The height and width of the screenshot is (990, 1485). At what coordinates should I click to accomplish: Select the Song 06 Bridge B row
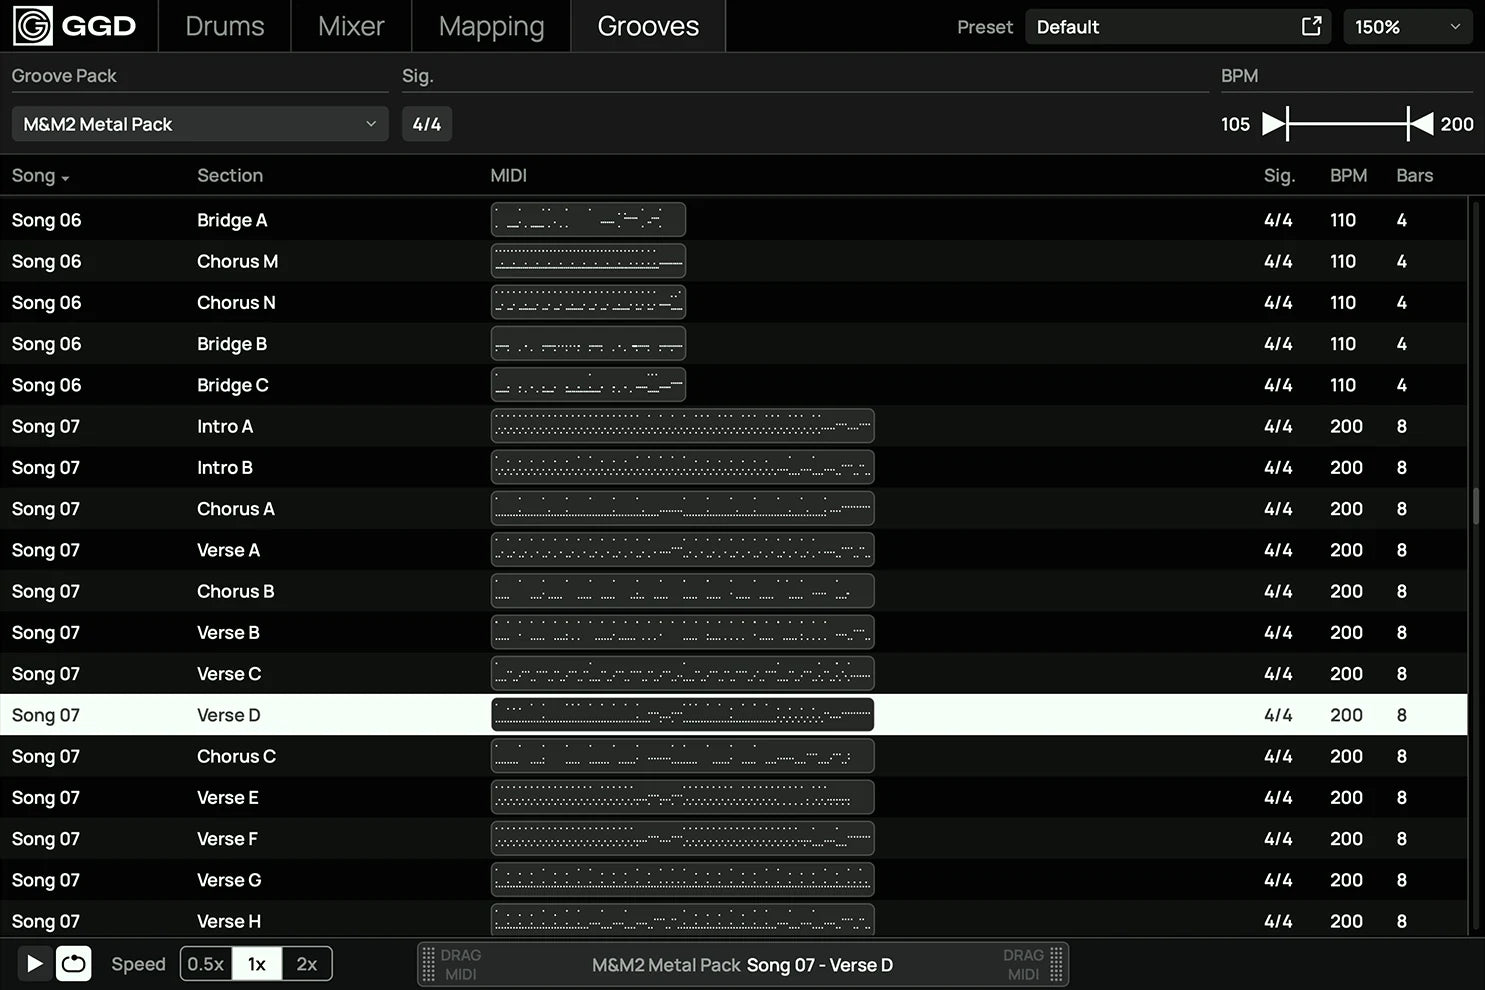pos(232,344)
